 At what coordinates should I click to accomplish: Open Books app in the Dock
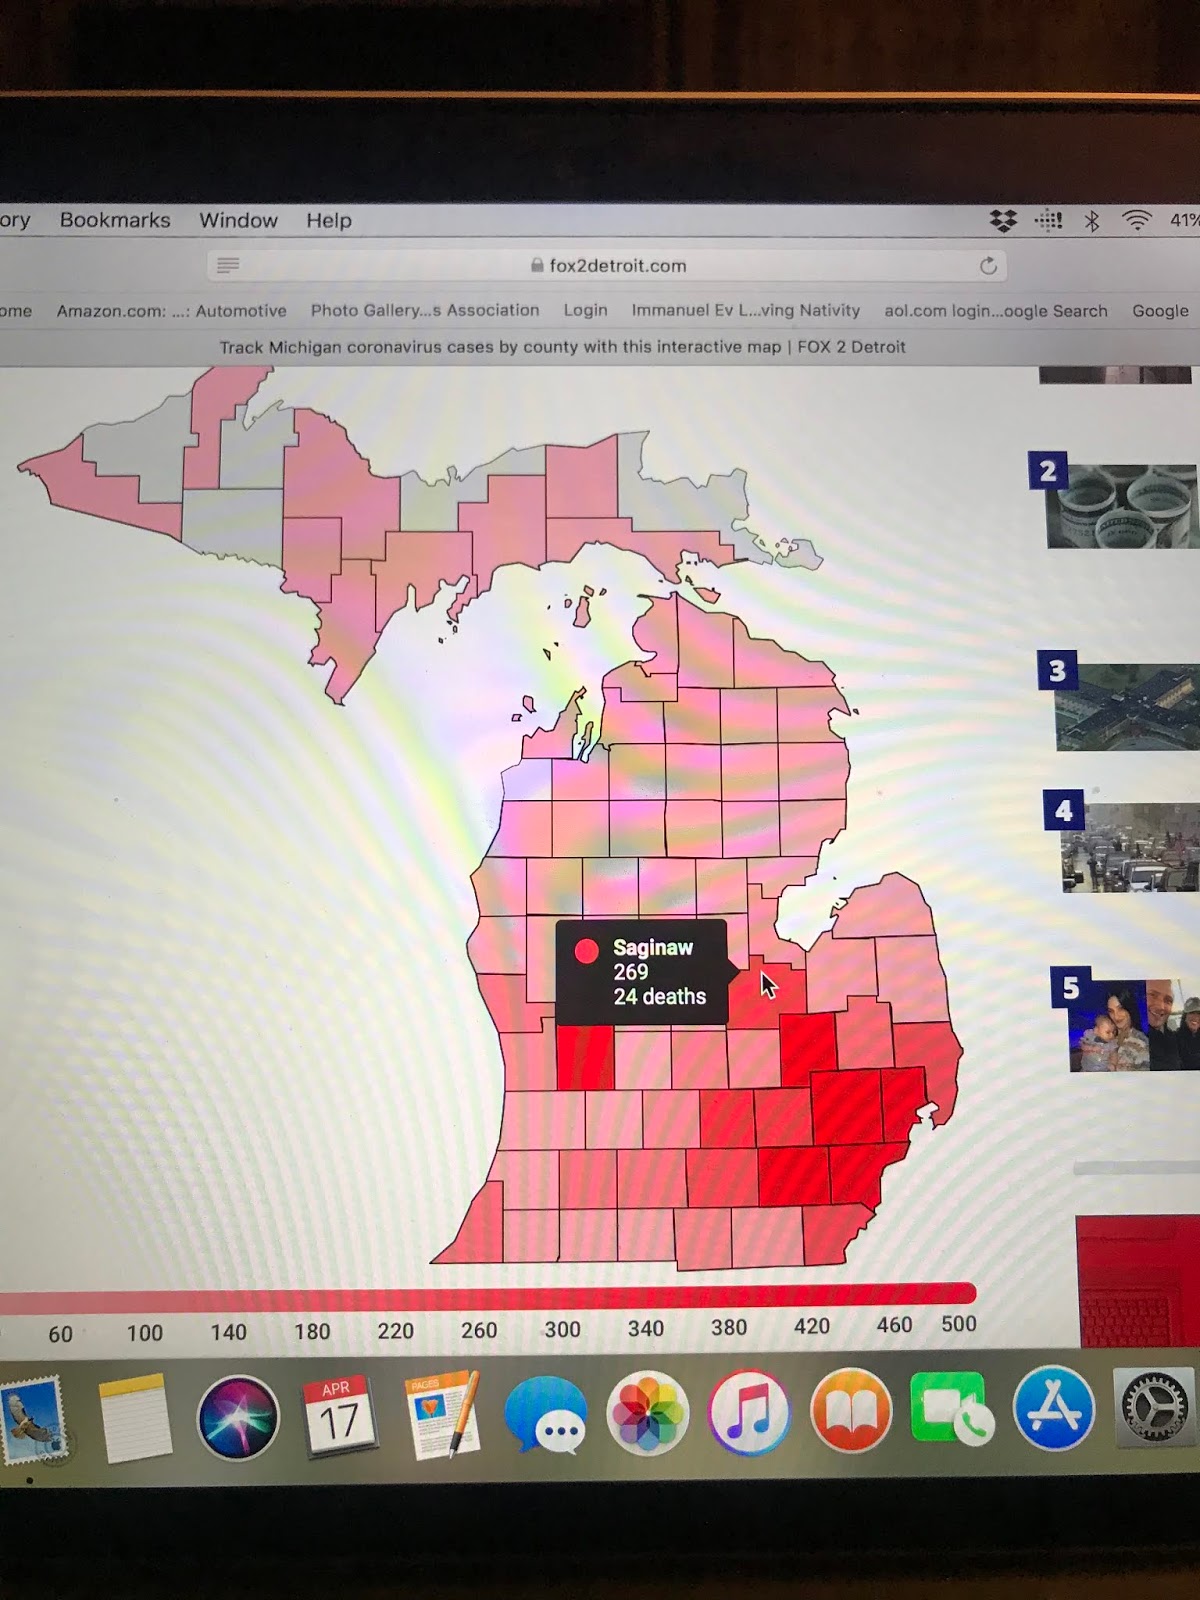[851, 1411]
